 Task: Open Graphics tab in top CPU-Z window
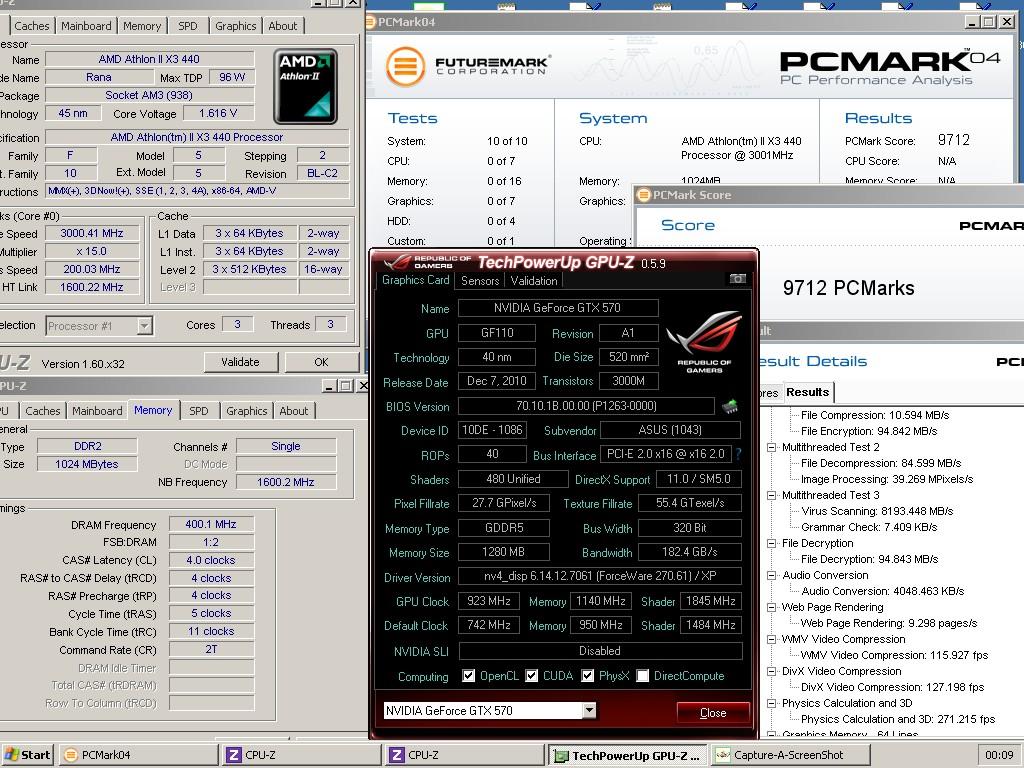235,26
